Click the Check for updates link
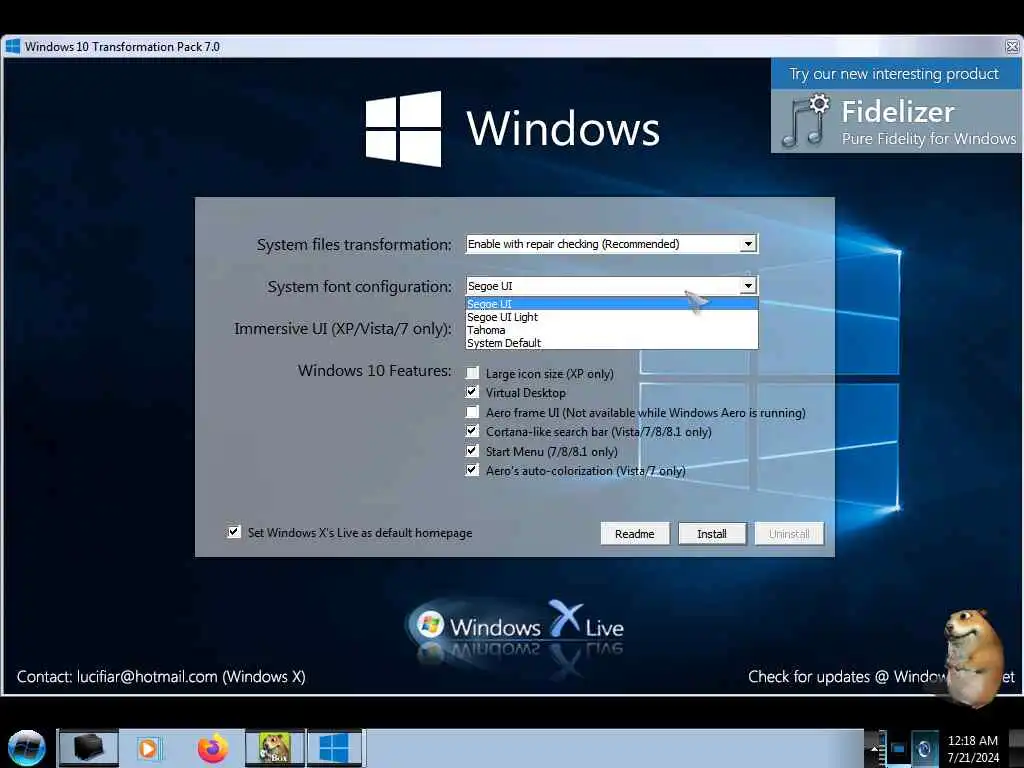1024x768 pixels. pos(882,677)
